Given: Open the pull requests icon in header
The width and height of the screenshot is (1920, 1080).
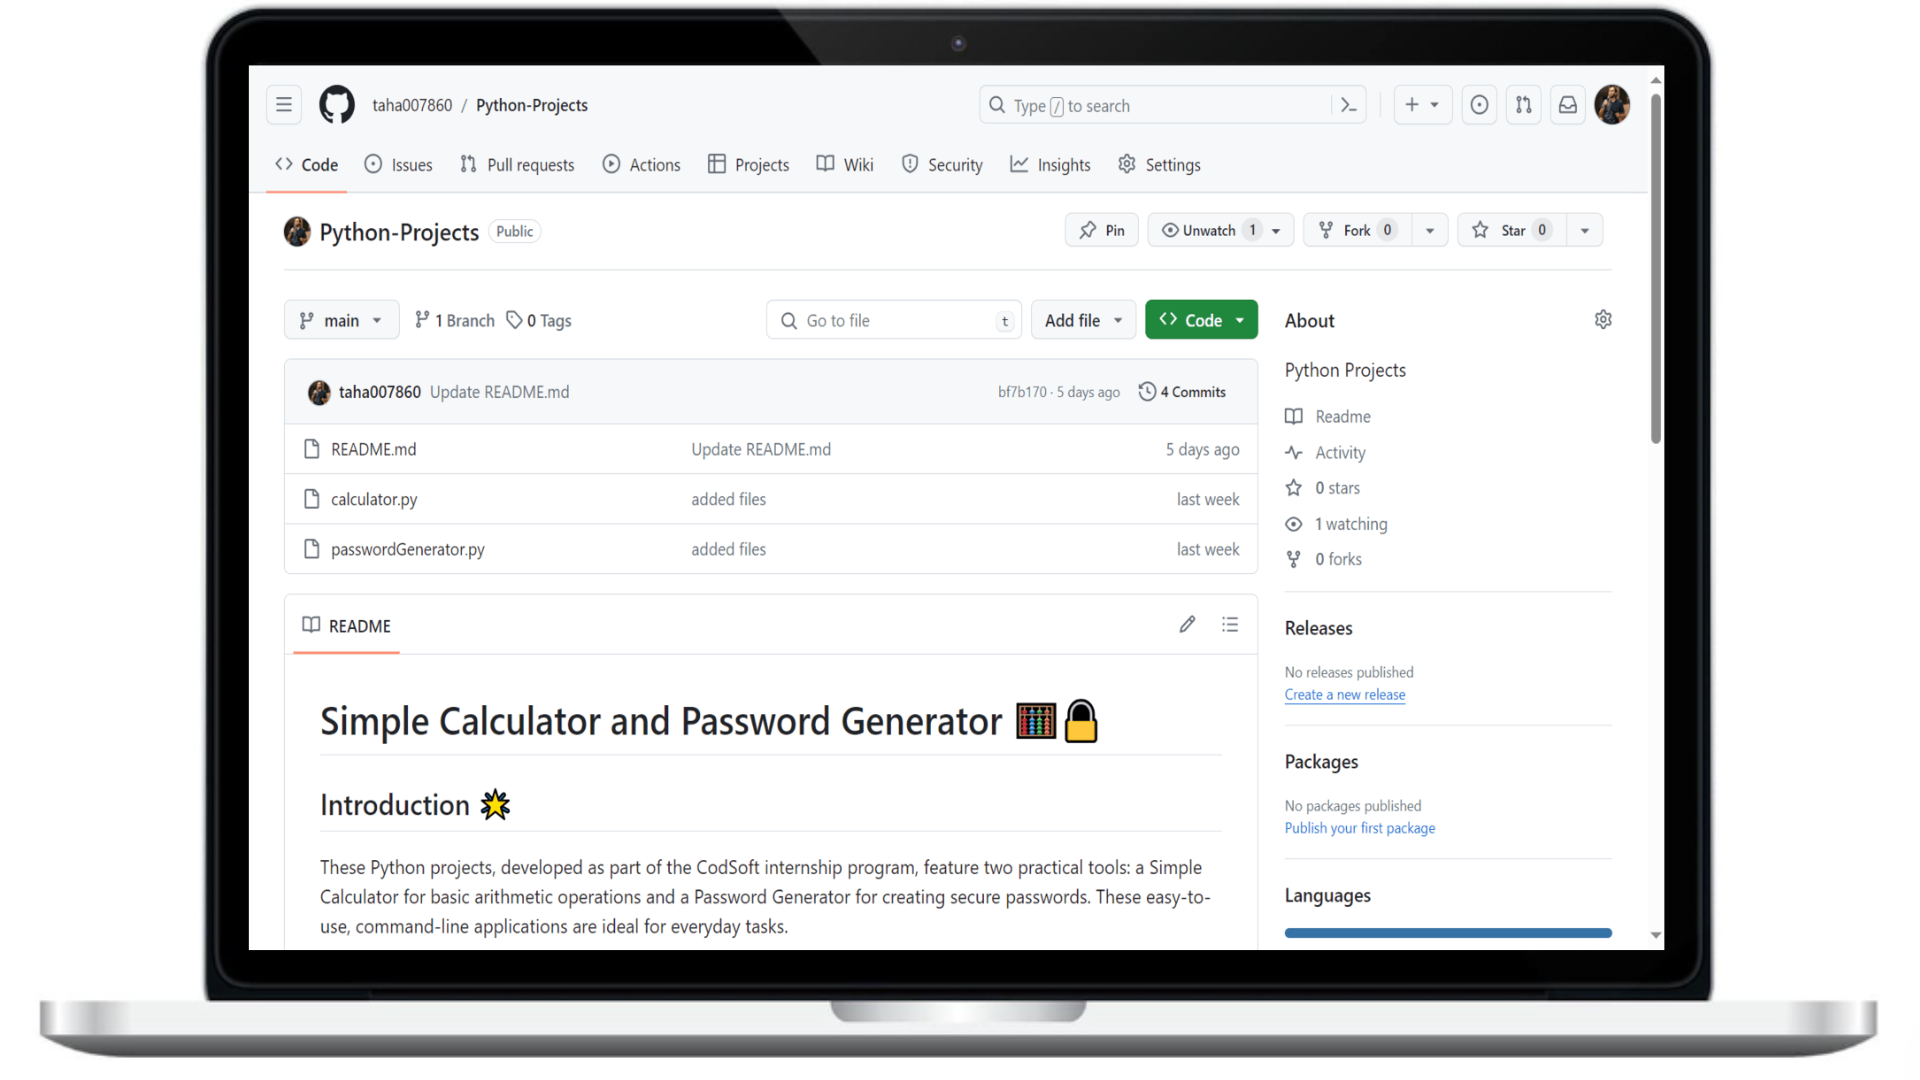Looking at the screenshot, I should [x=1523, y=104].
